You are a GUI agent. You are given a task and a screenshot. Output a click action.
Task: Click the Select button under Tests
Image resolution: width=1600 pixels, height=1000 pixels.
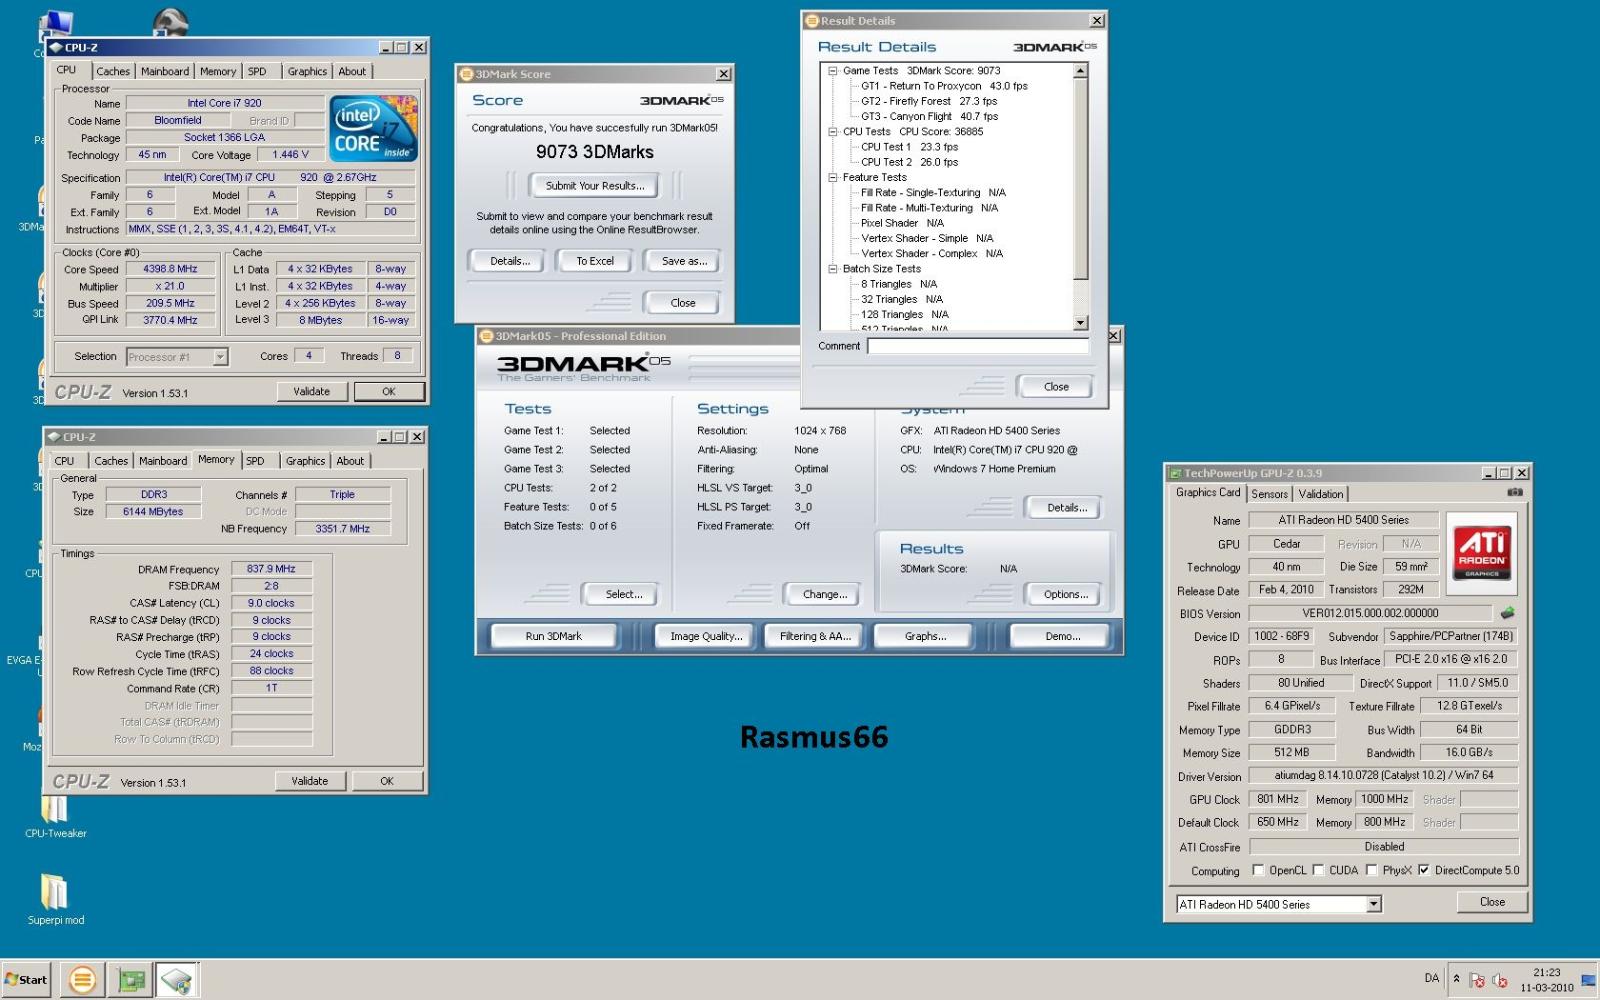click(x=623, y=594)
